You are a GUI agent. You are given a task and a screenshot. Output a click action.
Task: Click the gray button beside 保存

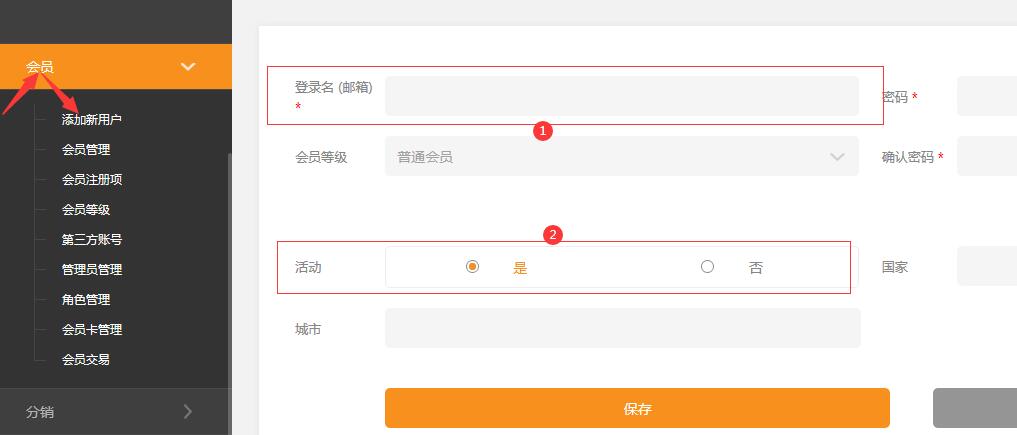(975, 408)
